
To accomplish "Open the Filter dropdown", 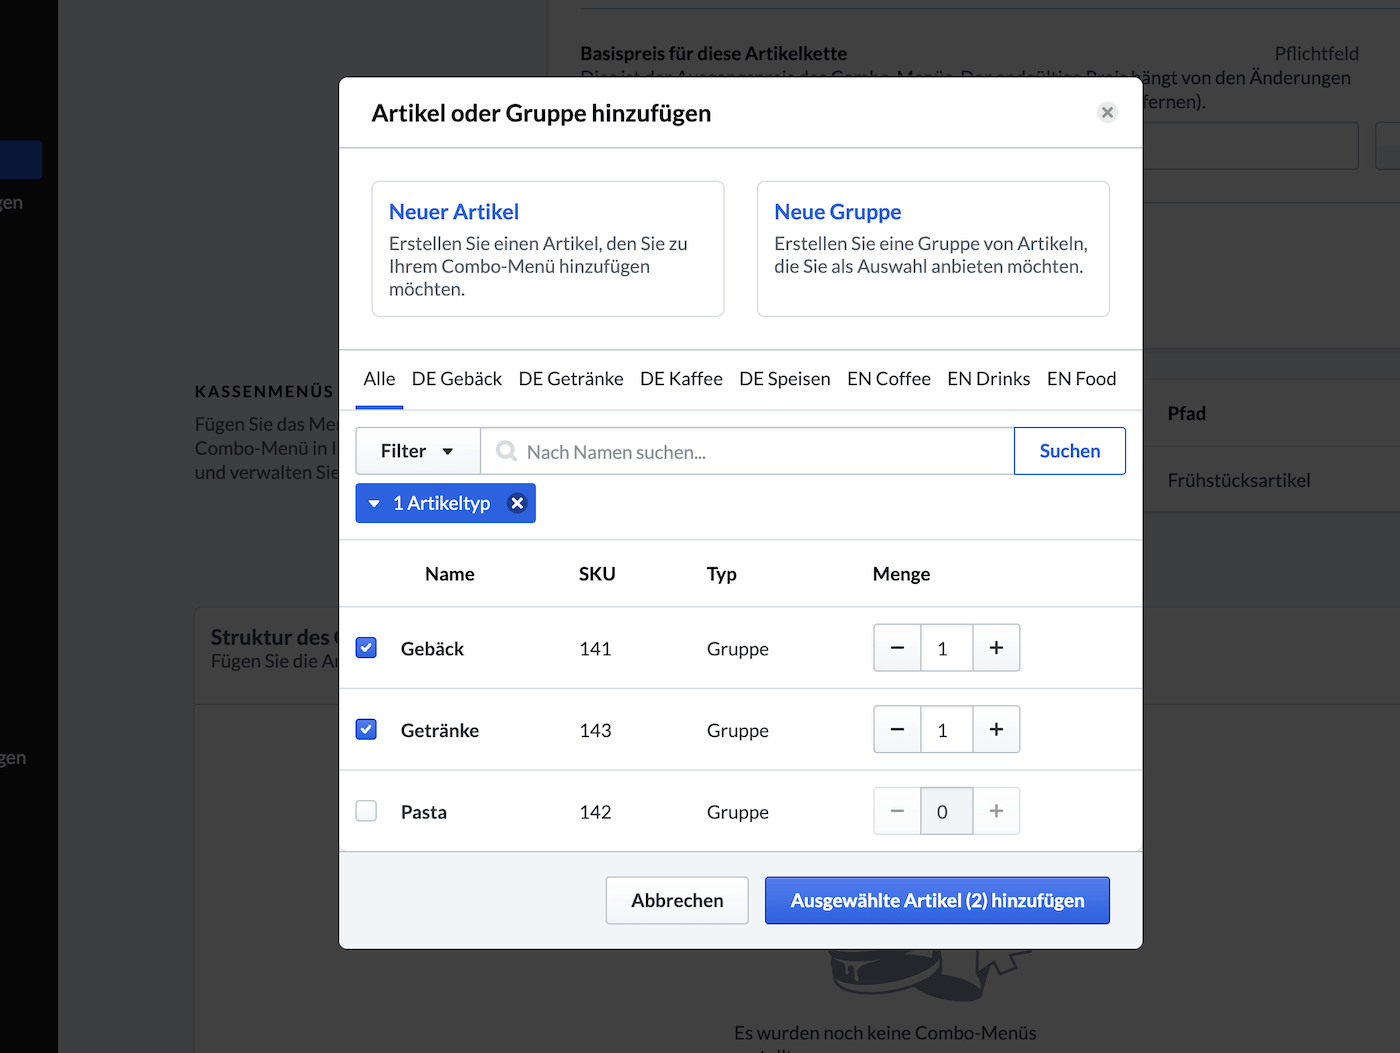I will pos(418,451).
